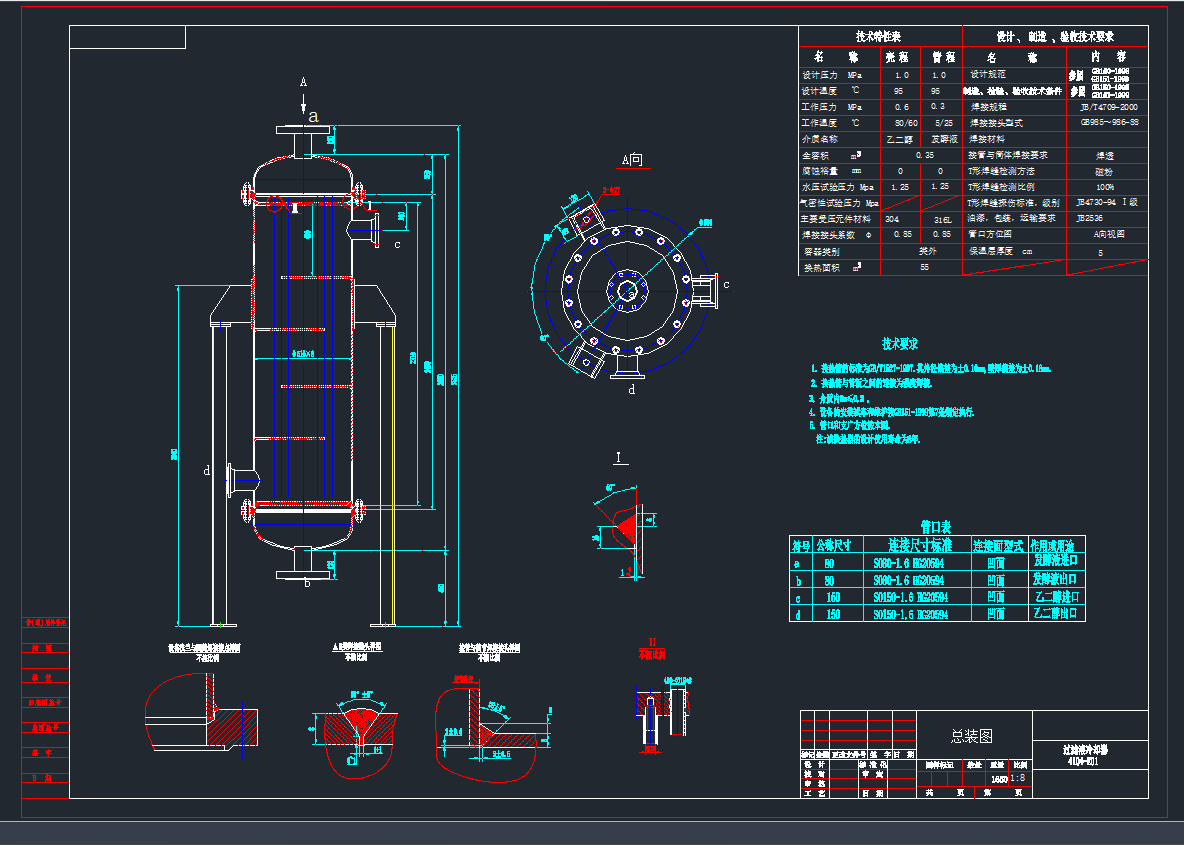
Task: Click the 技术要求 heading
Action: click(x=900, y=343)
